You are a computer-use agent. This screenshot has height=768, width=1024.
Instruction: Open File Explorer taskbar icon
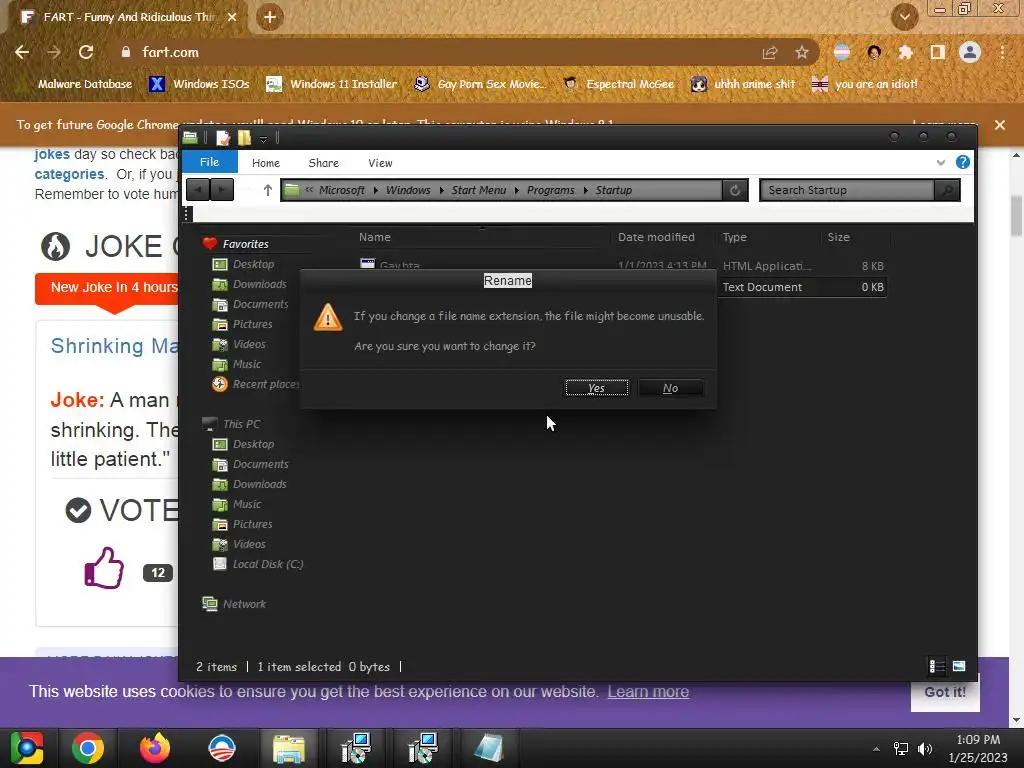click(x=289, y=748)
